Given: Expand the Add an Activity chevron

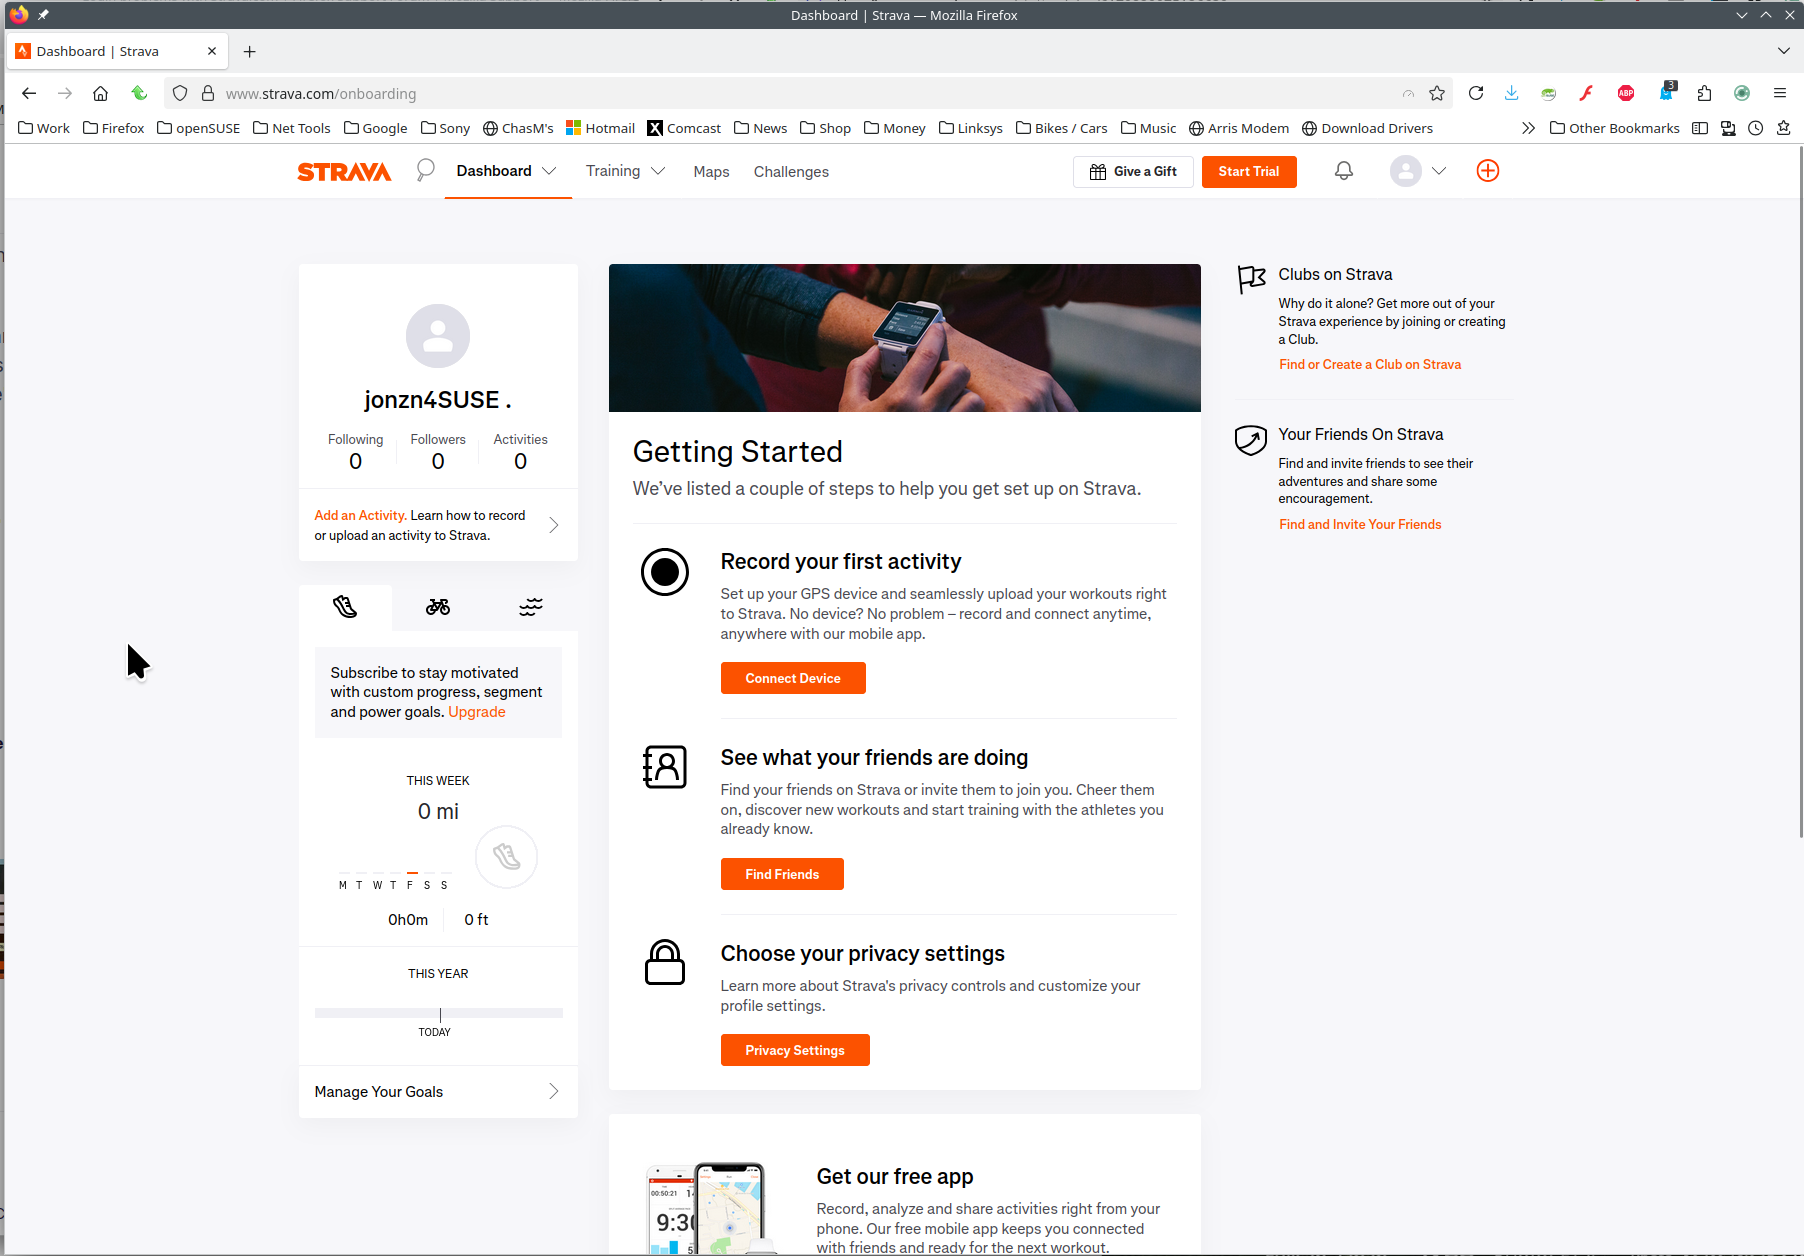Looking at the screenshot, I should (x=554, y=525).
